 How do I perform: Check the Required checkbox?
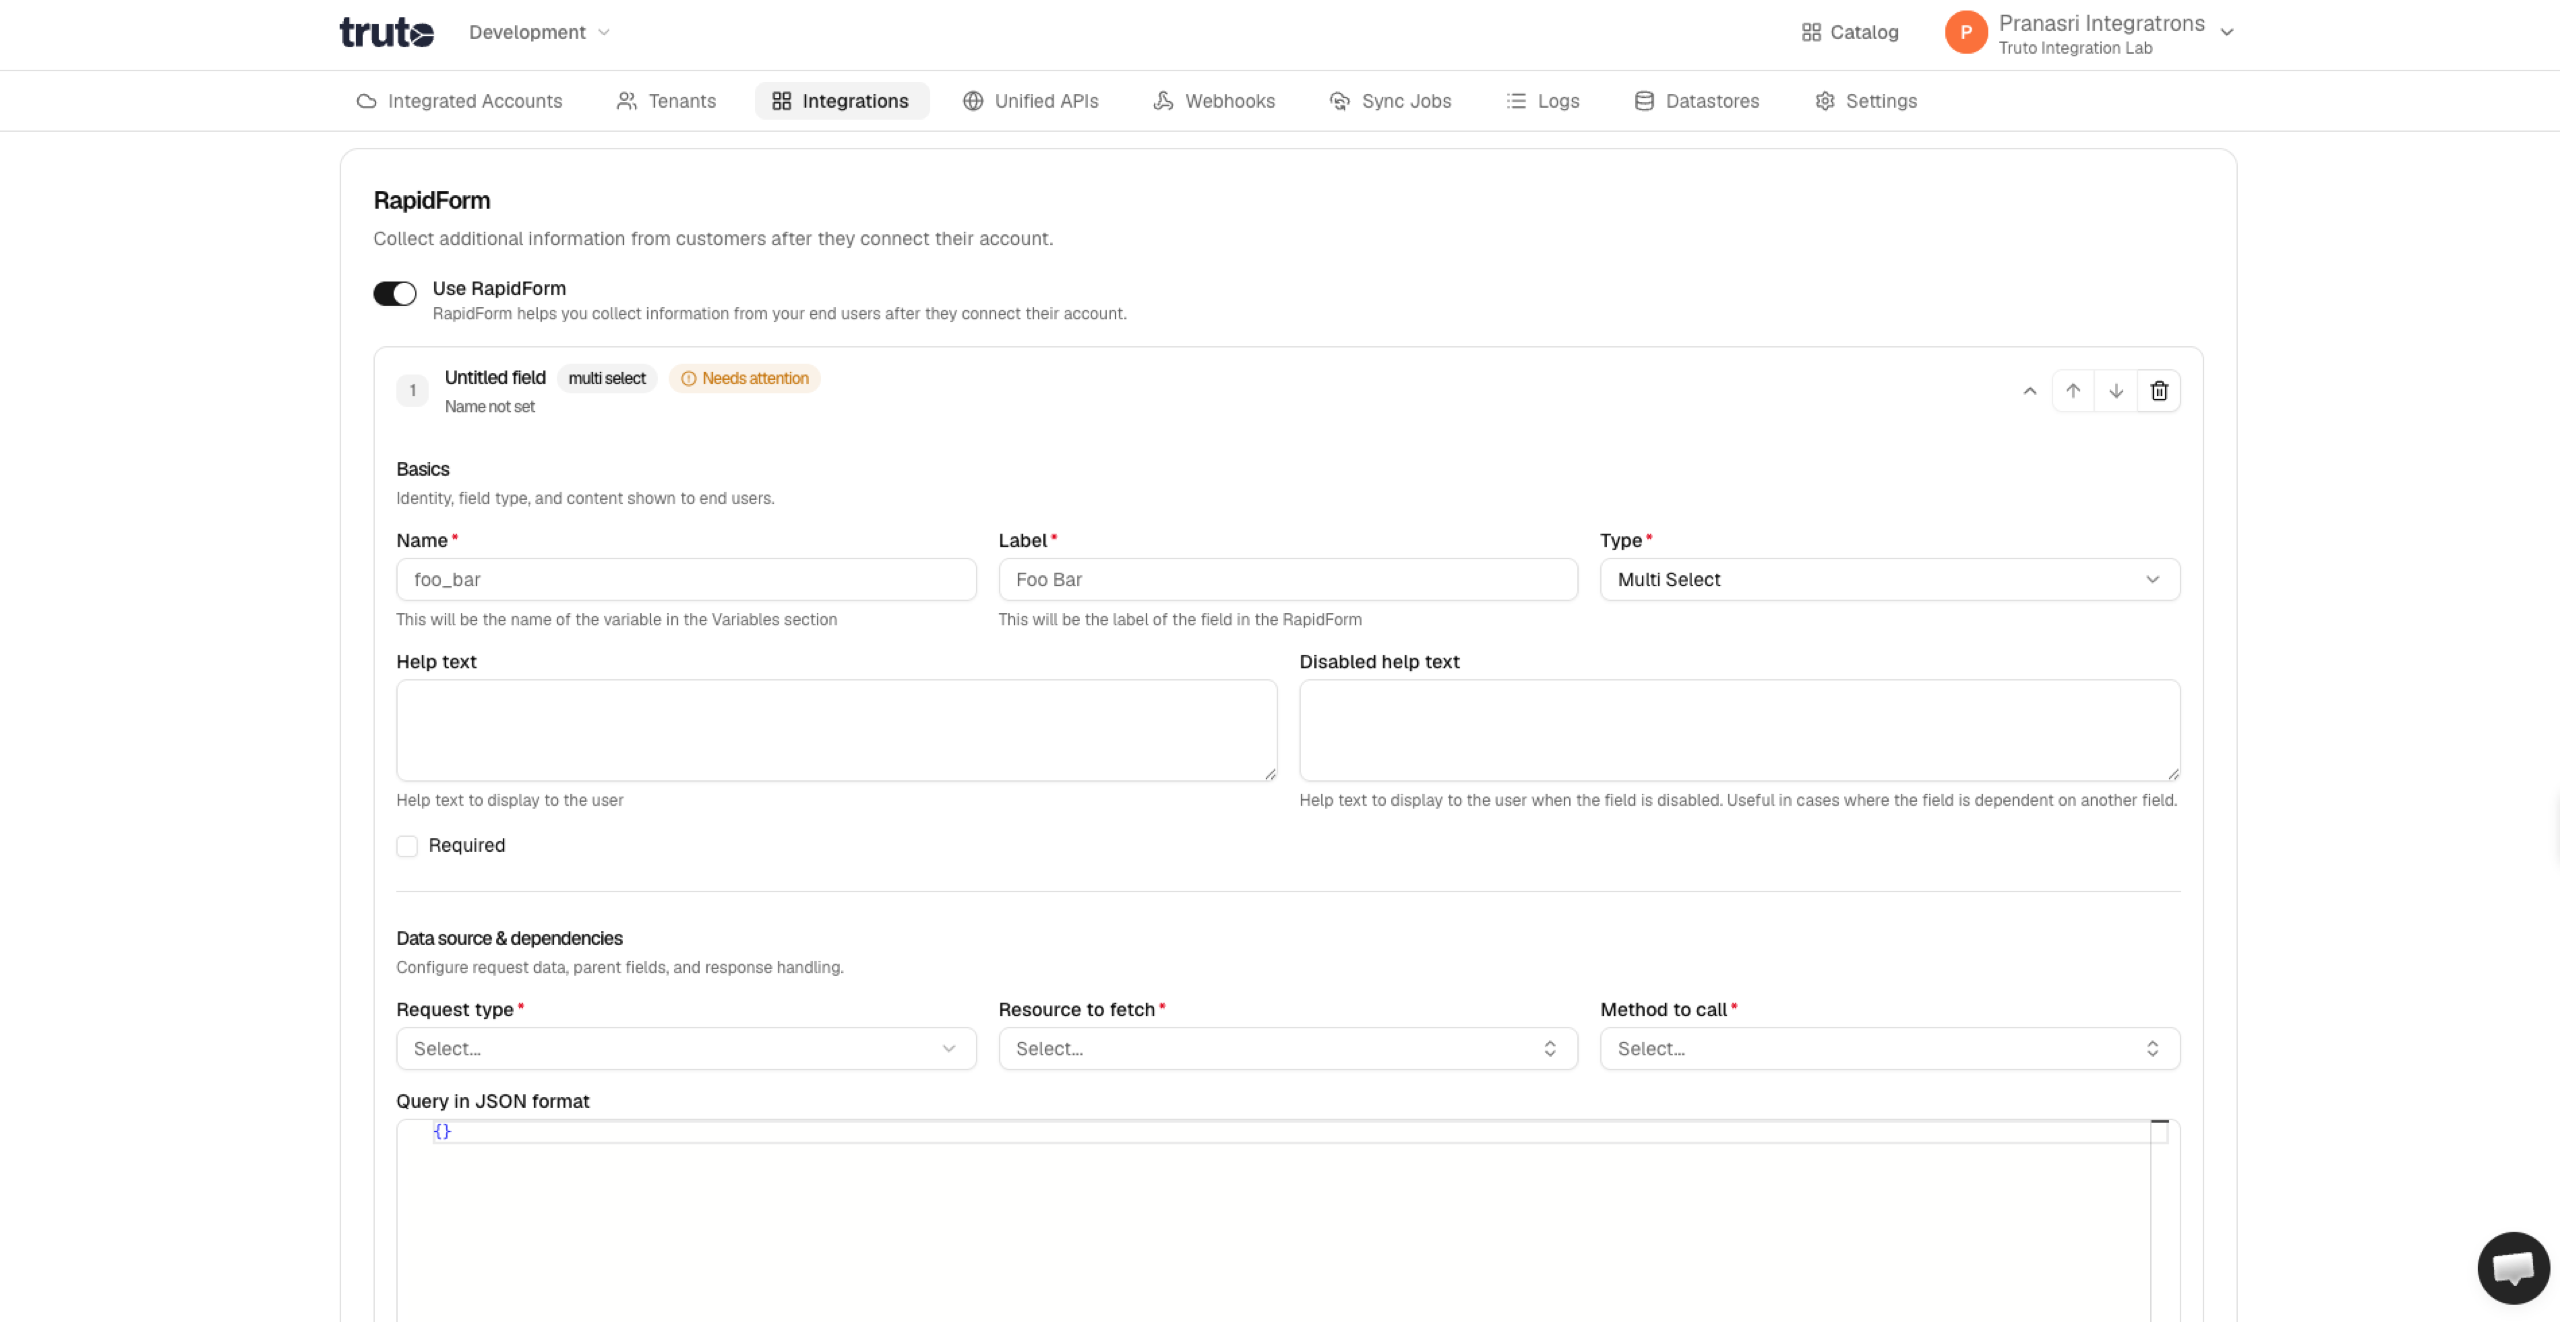[407, 846]
